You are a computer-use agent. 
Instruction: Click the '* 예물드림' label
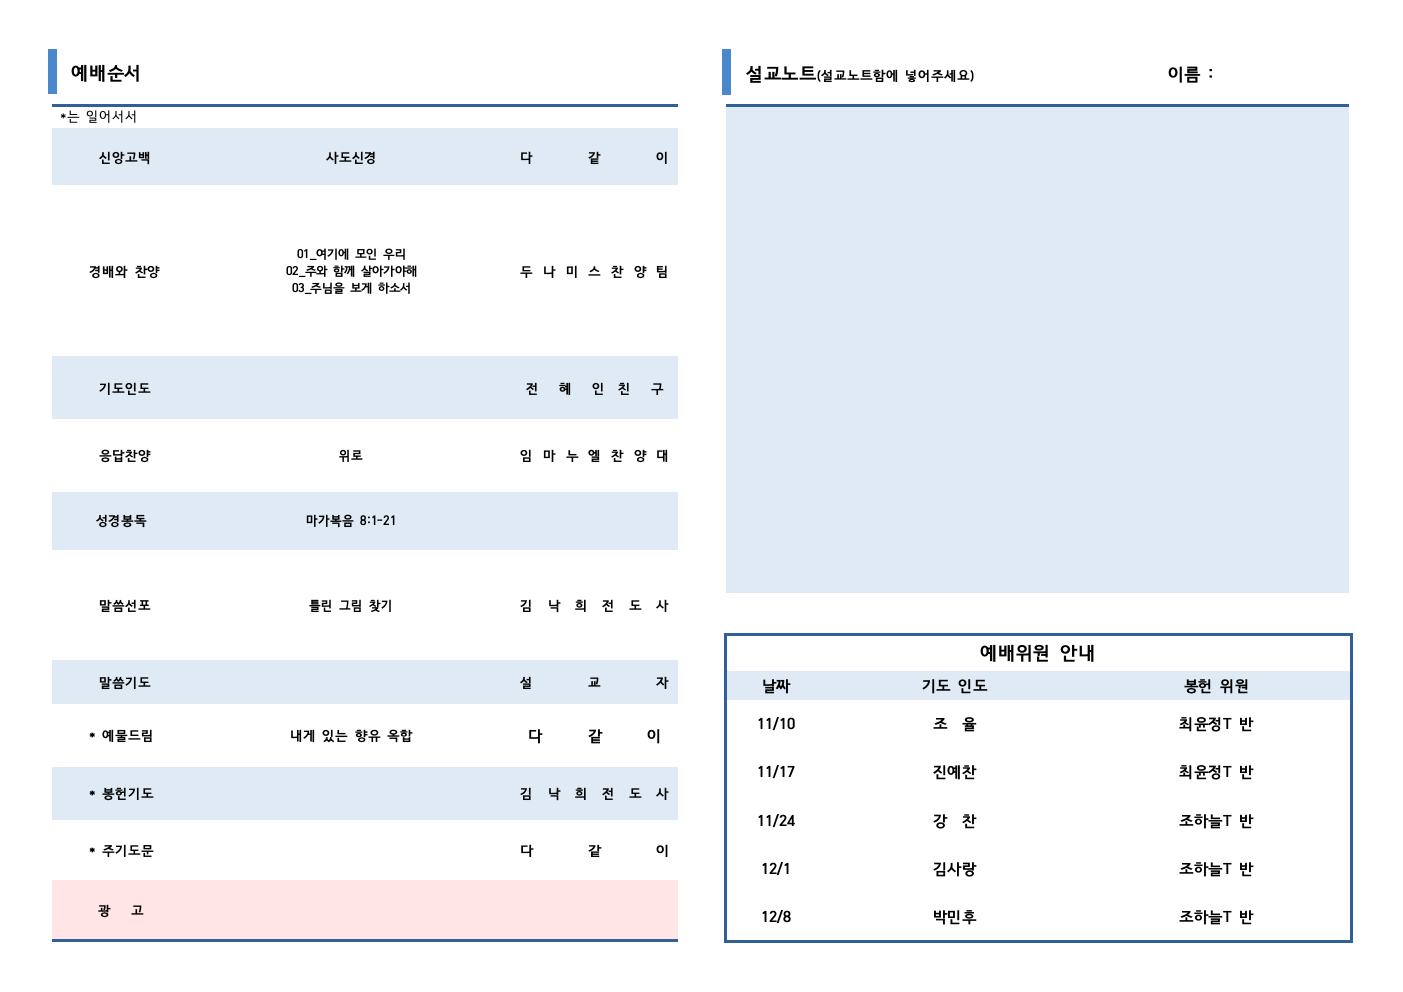click(x=121, y=735)
